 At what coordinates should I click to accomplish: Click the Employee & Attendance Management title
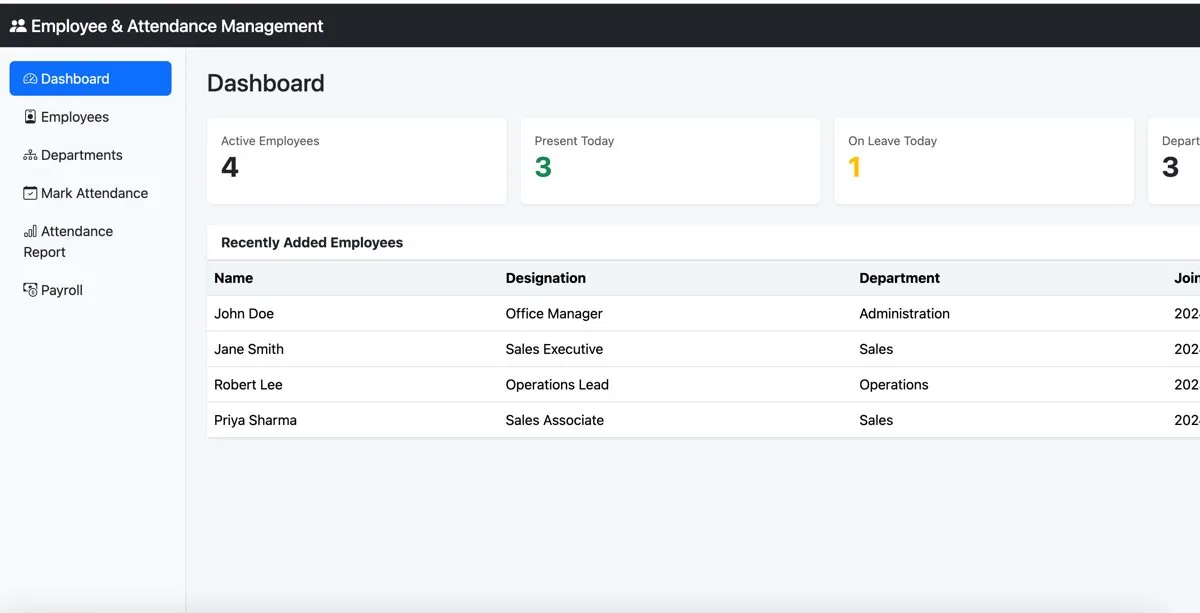point(177,26)
